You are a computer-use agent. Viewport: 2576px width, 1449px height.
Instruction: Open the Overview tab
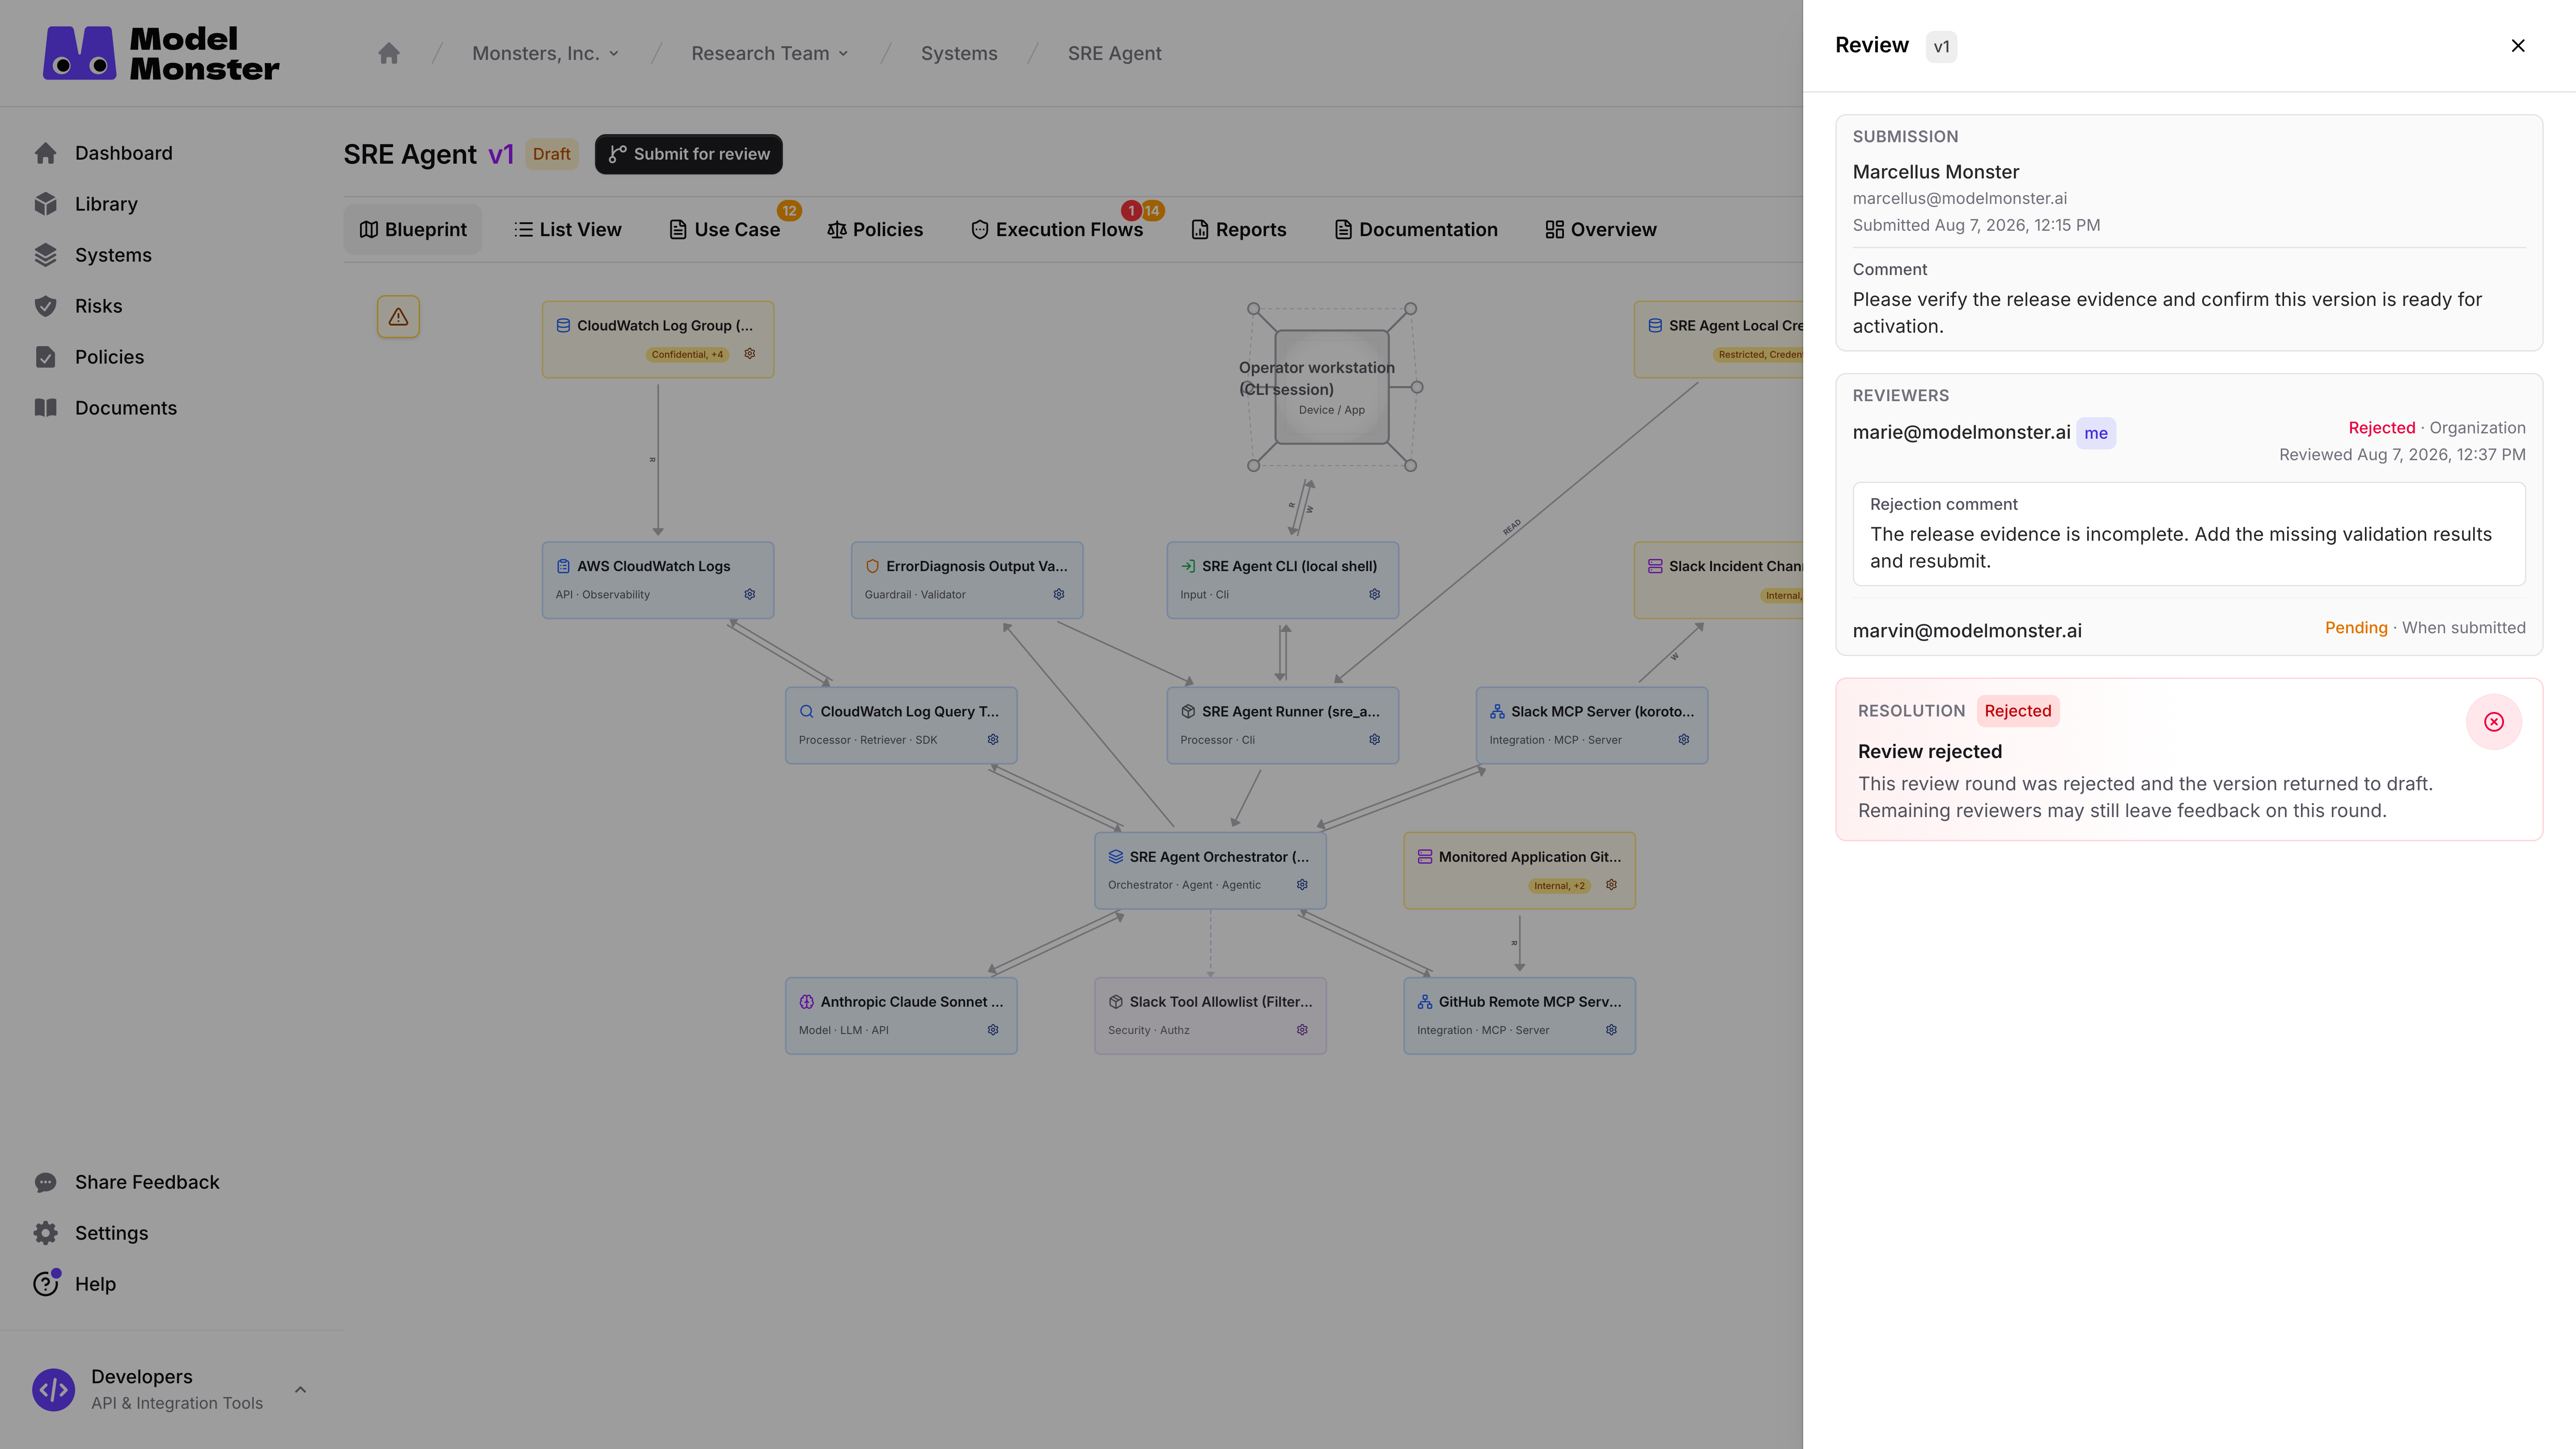pos(1601,229)
